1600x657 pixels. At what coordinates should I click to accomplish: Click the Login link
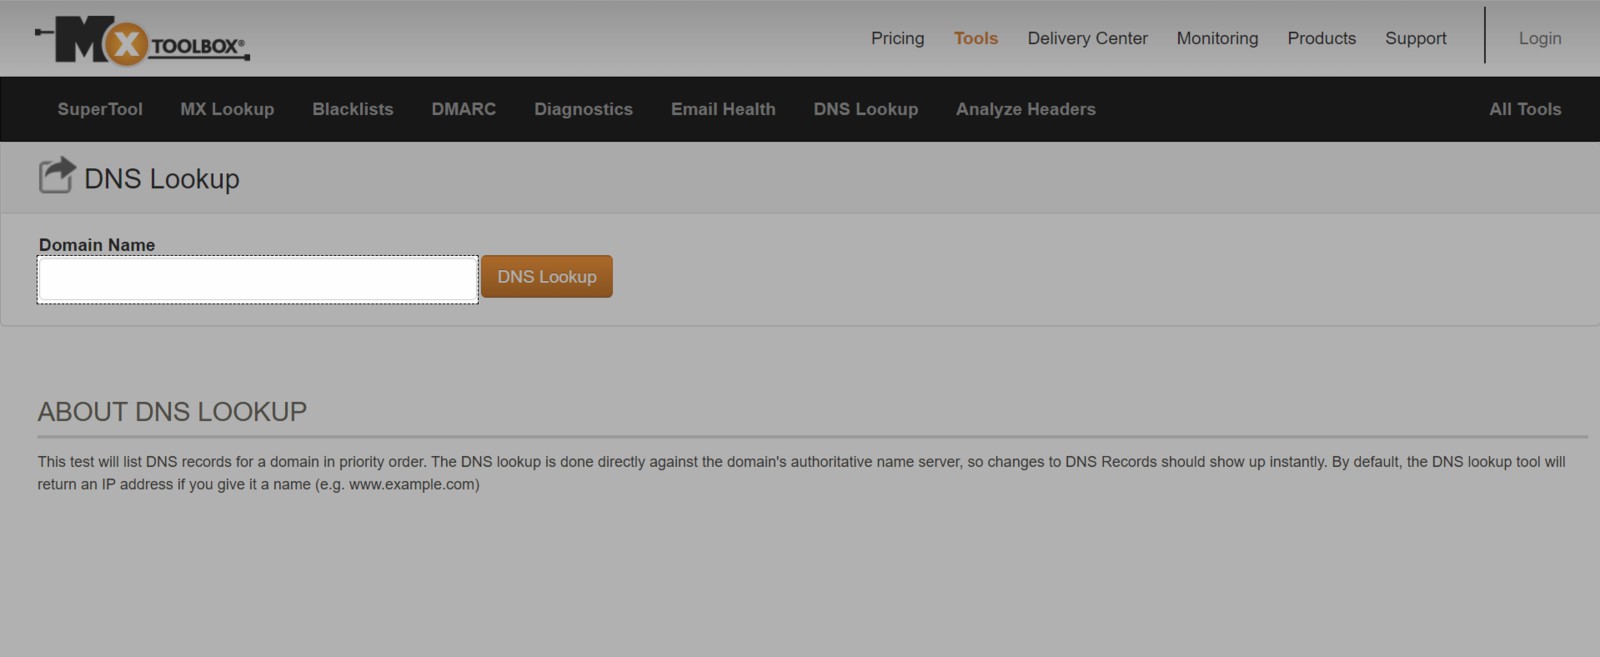(1539, 38)
